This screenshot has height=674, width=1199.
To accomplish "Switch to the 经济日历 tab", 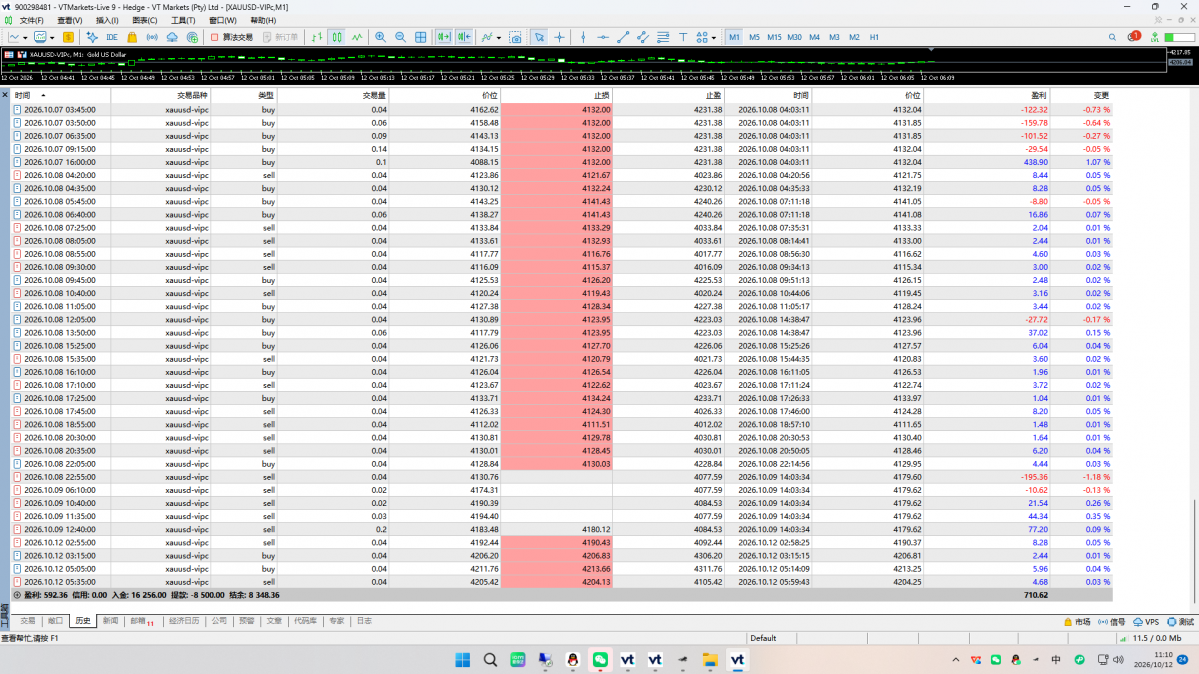I will tap(184, 621).
